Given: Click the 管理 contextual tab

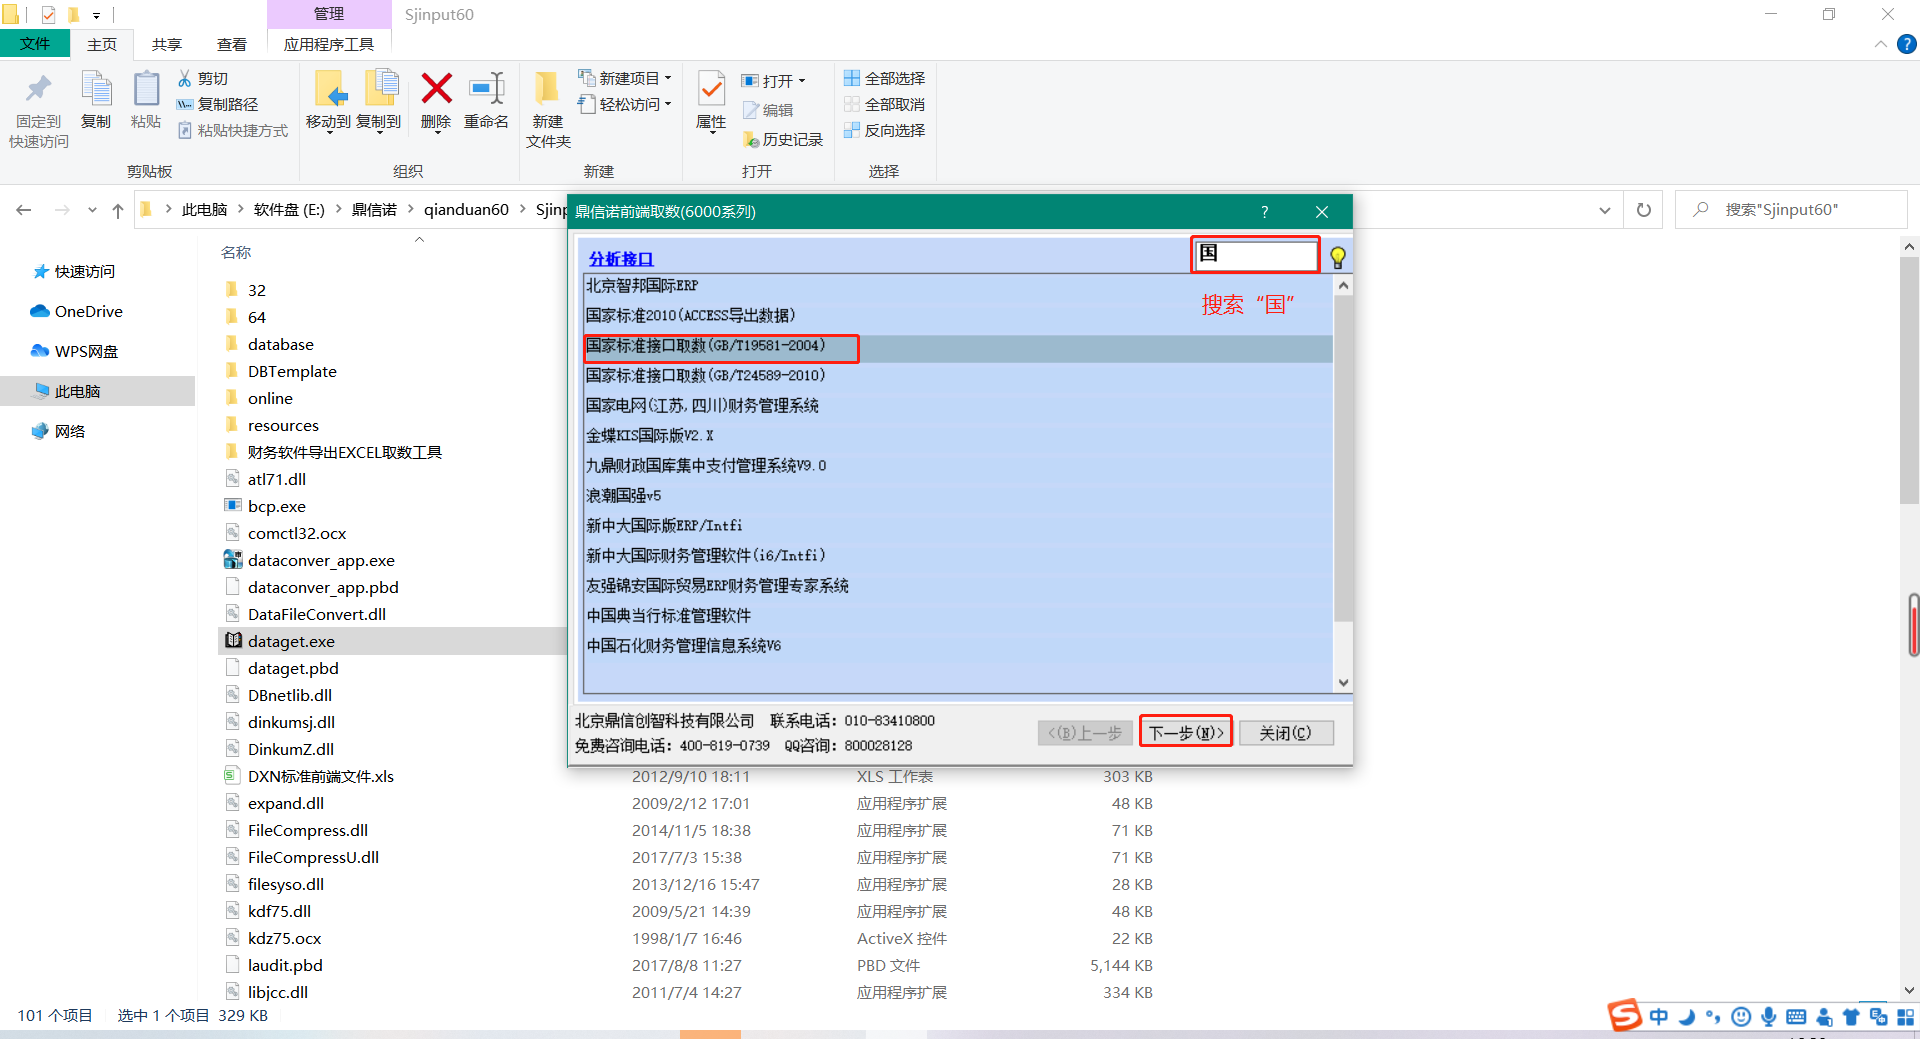Looking at the screenshot, I should (x=329, y=14).
